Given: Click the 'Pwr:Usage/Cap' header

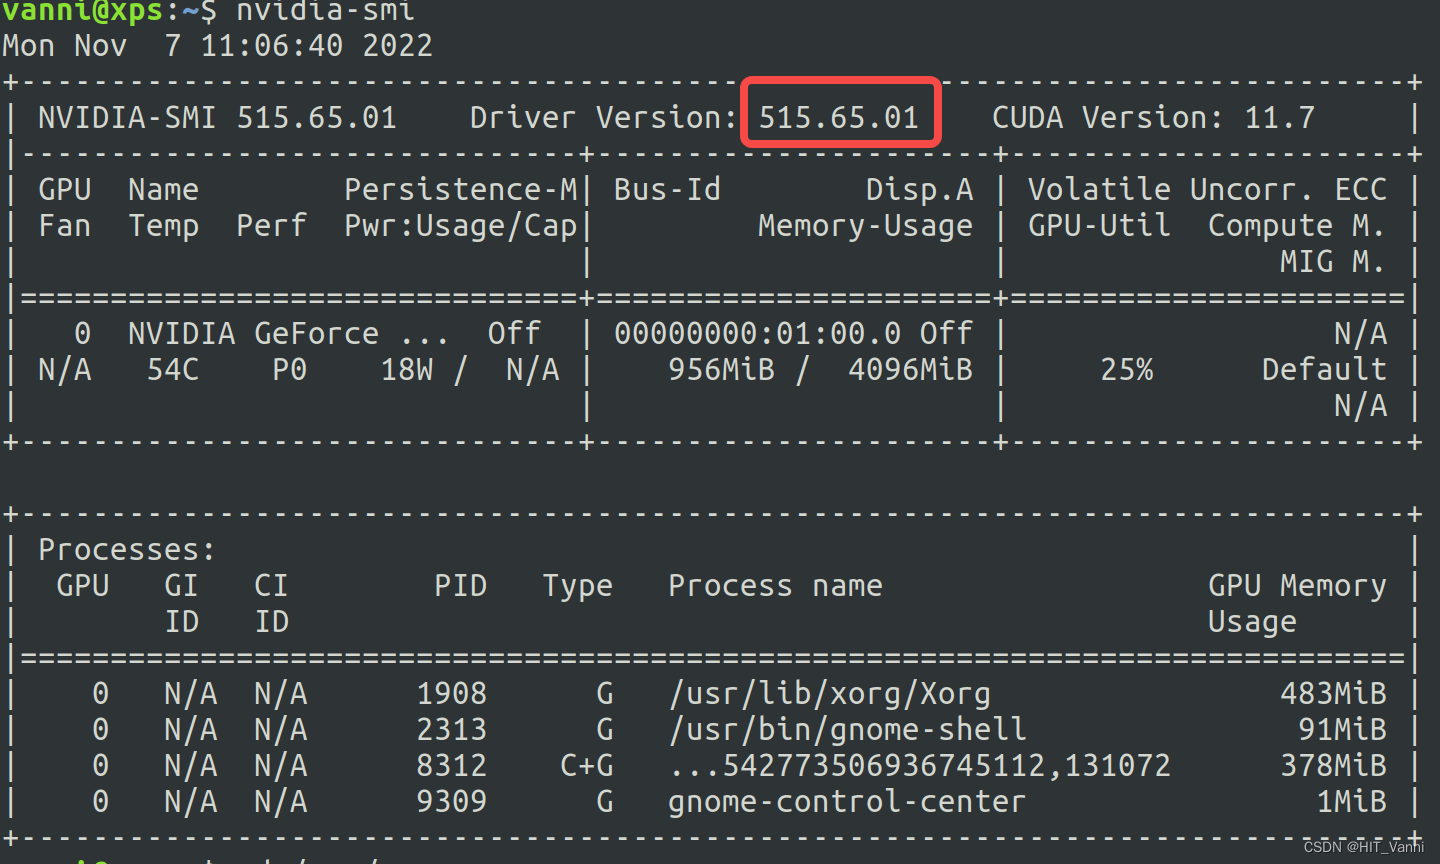Looking at the screenshot, I should 461,227.
